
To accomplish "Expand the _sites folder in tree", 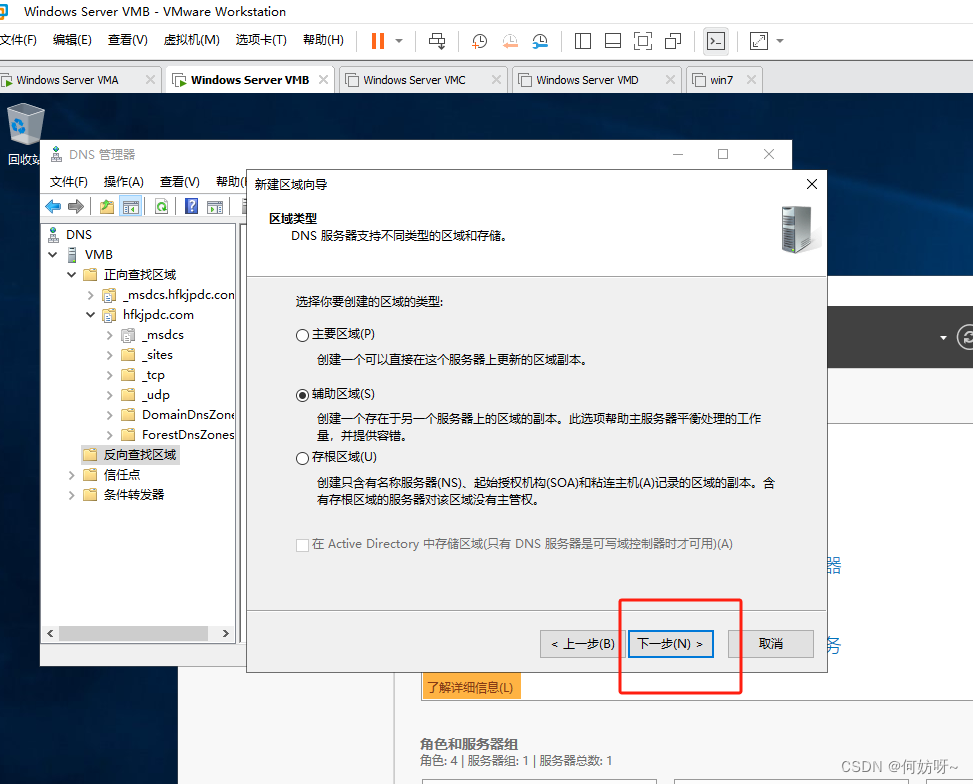I will [x=109, y=355].
